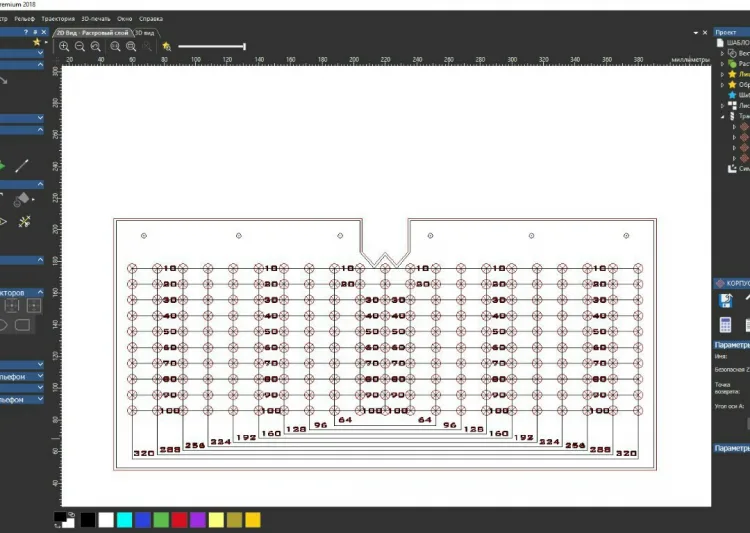Image resolution: width=750 pixels, height=533 pixels.
Task: Select the blue star item in the Project tree
Action: pyautogui.click(x=732, y=95)
